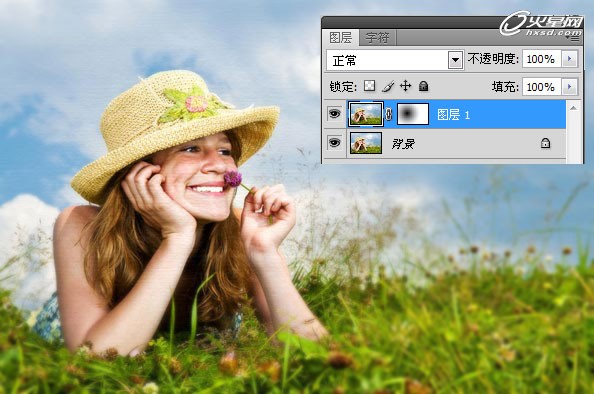Switch to the 图层 tab
Image resolution: width=594 pixels, height=394 pixels.
pos(341,38)
